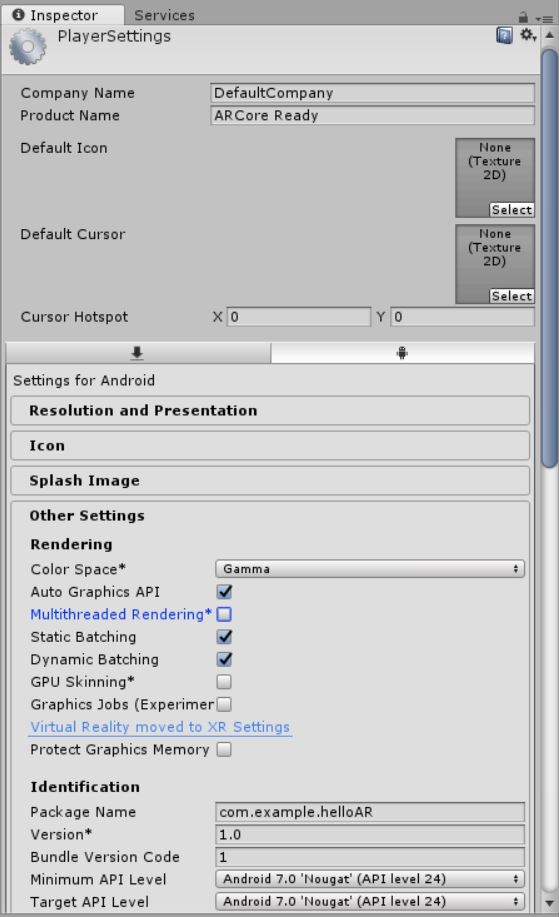
Task: Toggle Auto Graphics API checkbox
Action: tap(224, 592)
